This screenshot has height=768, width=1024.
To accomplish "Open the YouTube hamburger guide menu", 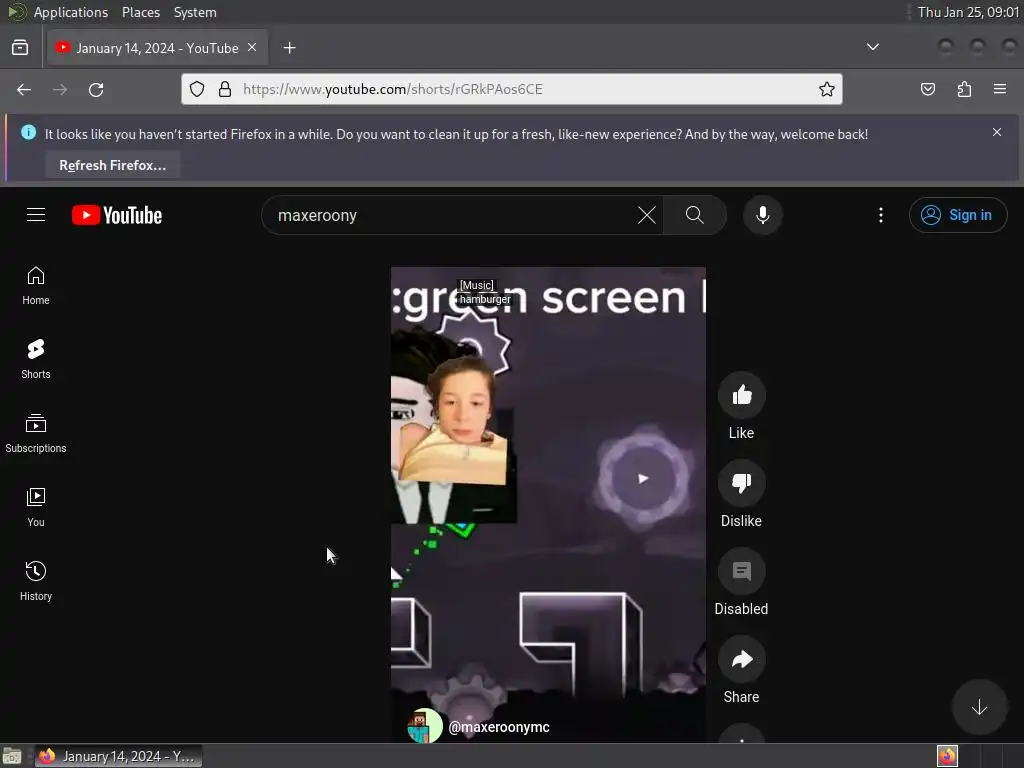I will [x=36, y=215].
